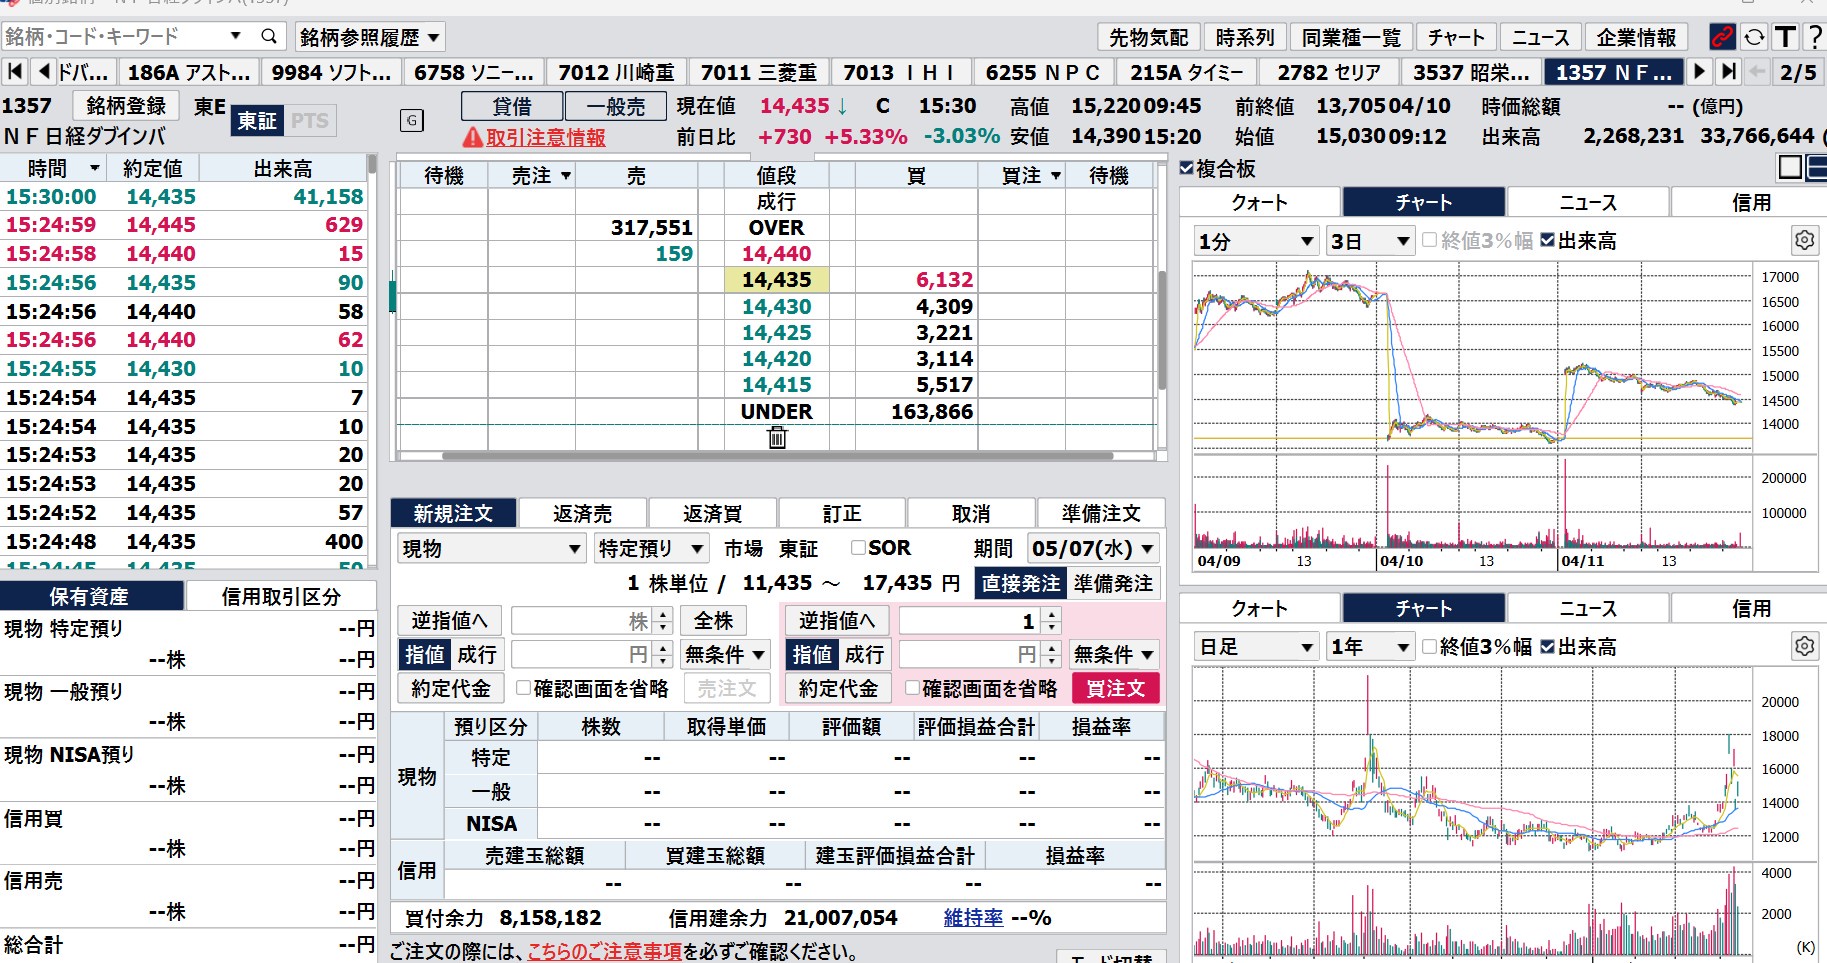Viewport: 1827px width, 963px height.
Task: Enable the SOR checkbox
Action: [858, 547]
